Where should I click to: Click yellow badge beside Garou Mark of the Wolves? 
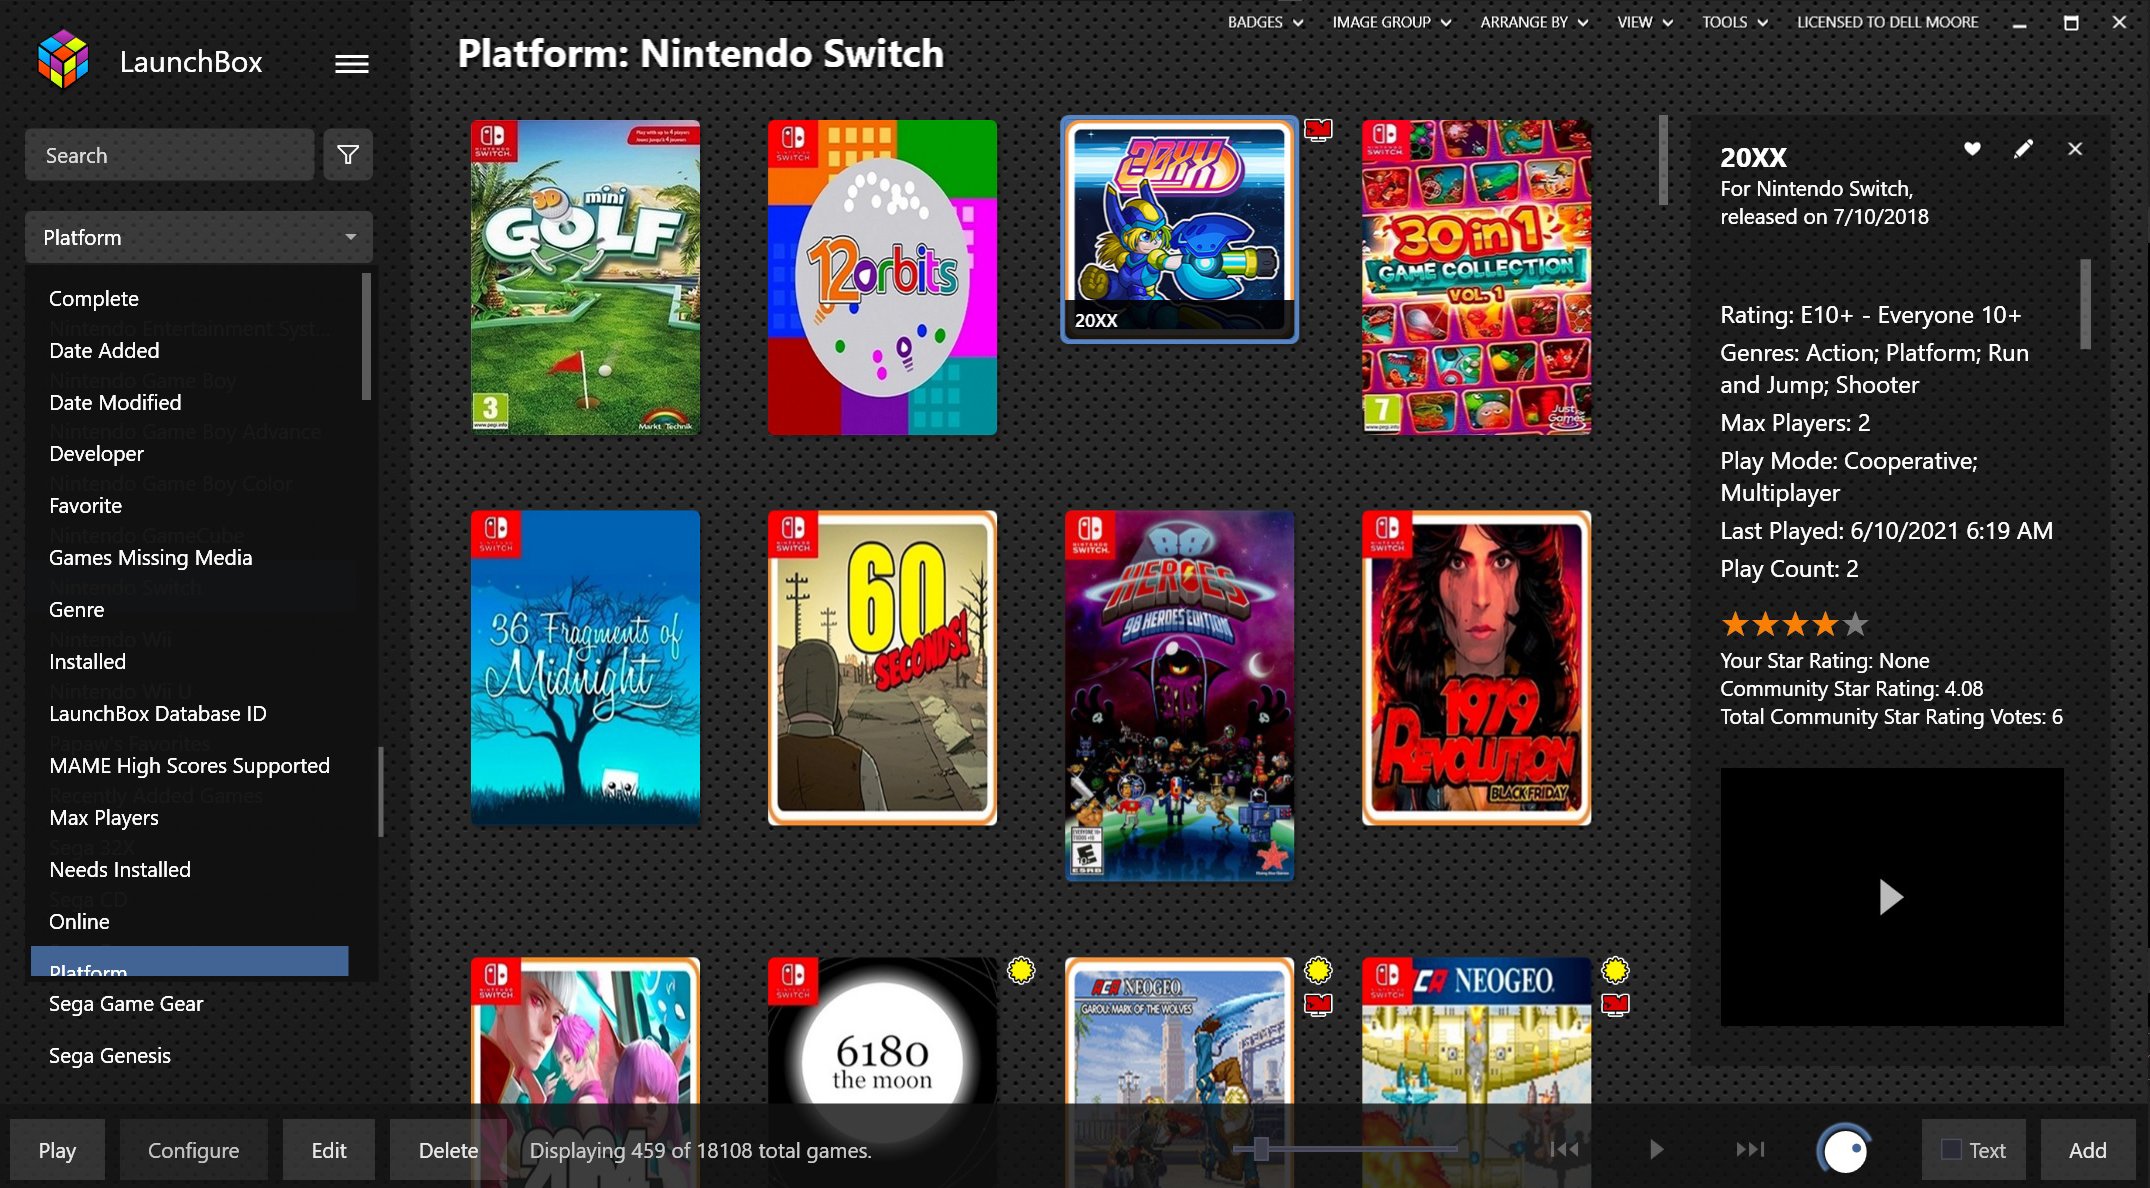click(1318, 970)
